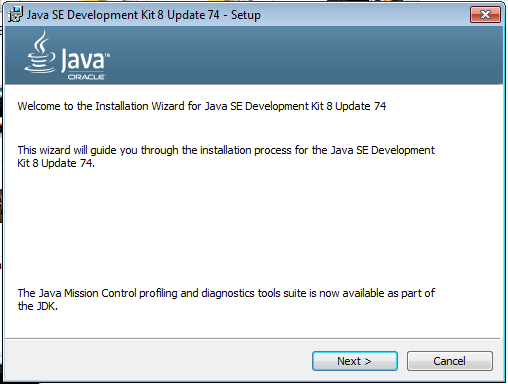Click the Setup window title text
The height and width of the screenshot is (384, 508).
click(144, 15)
